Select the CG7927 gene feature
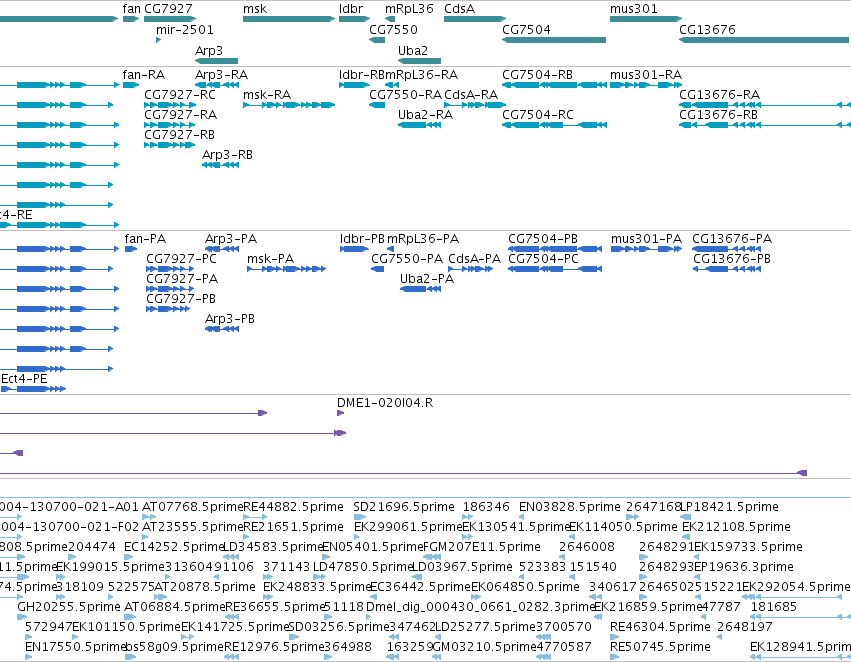The image size is (851, 662). [x=170, y=19]
